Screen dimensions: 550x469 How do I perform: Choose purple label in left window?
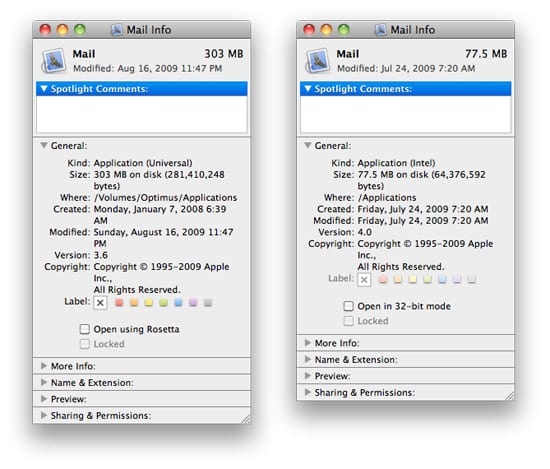click(193, 302)
